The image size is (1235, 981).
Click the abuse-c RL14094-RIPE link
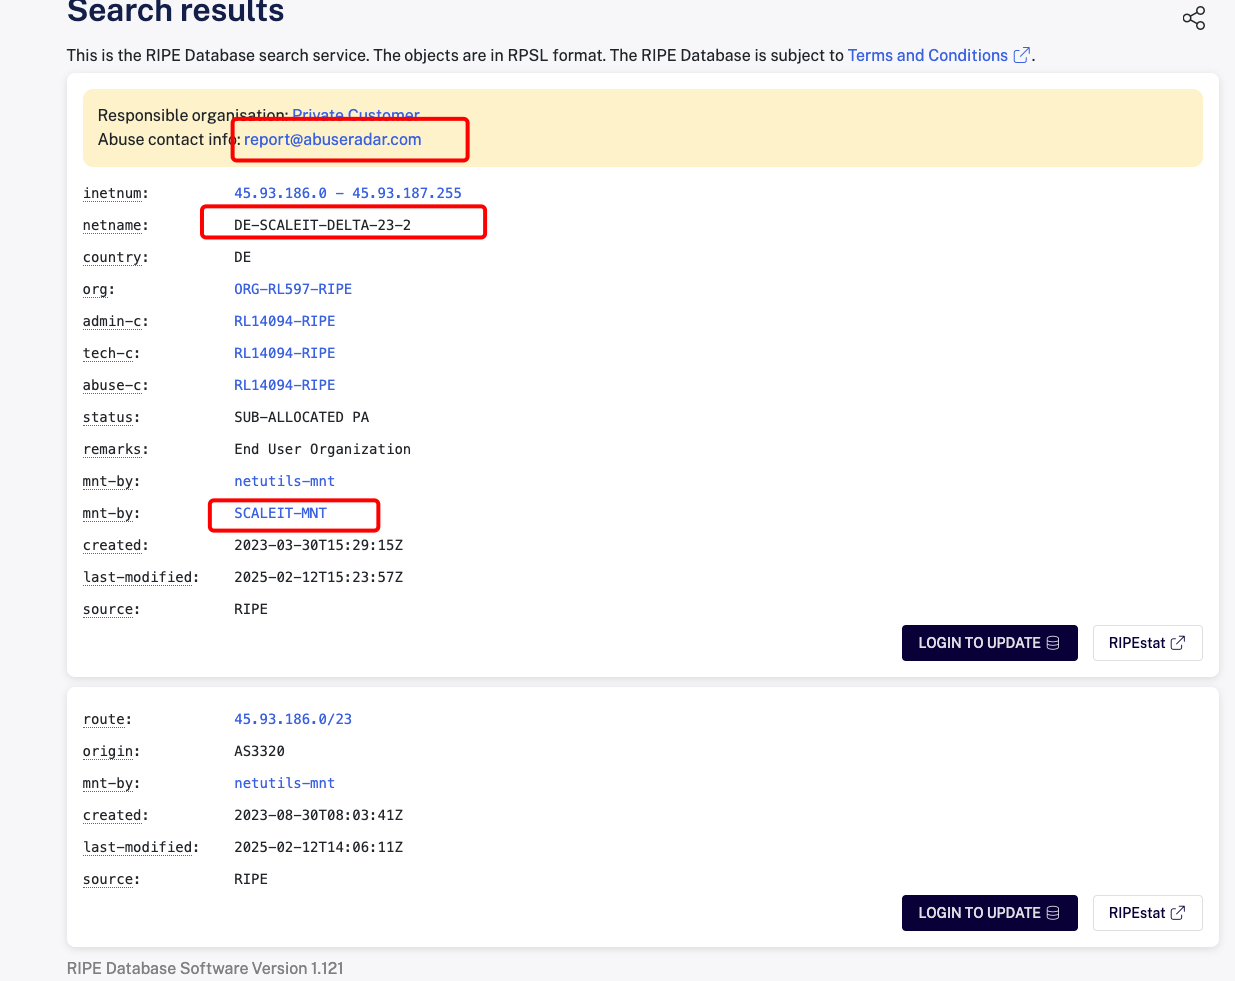coord(284,385)
